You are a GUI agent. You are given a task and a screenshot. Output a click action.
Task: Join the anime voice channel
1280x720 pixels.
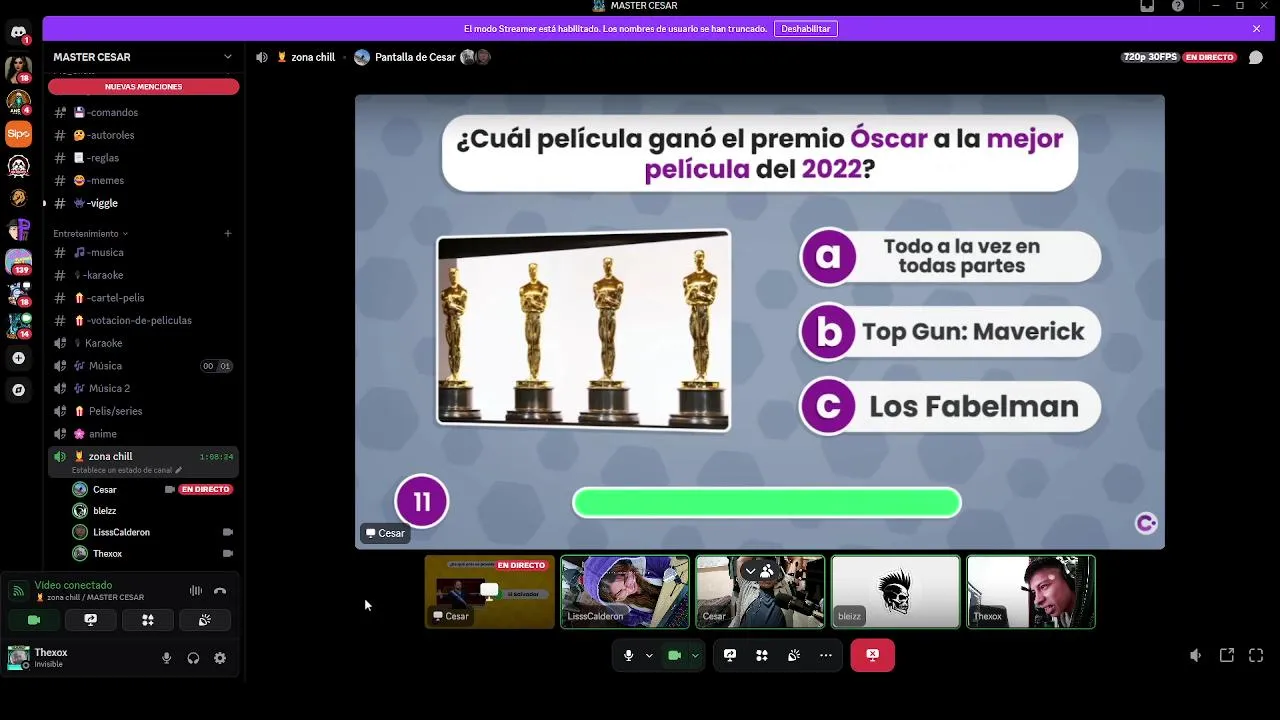click(143, 434)
